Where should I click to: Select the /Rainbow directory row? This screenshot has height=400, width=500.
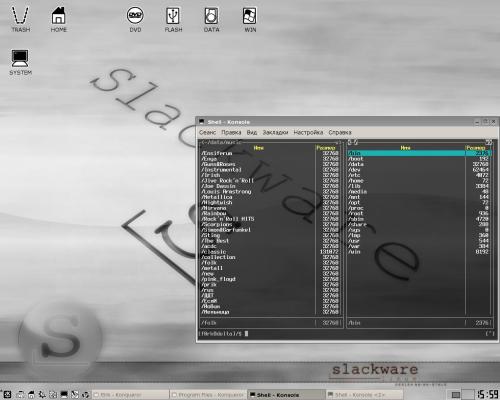click(x=270, y=213)
